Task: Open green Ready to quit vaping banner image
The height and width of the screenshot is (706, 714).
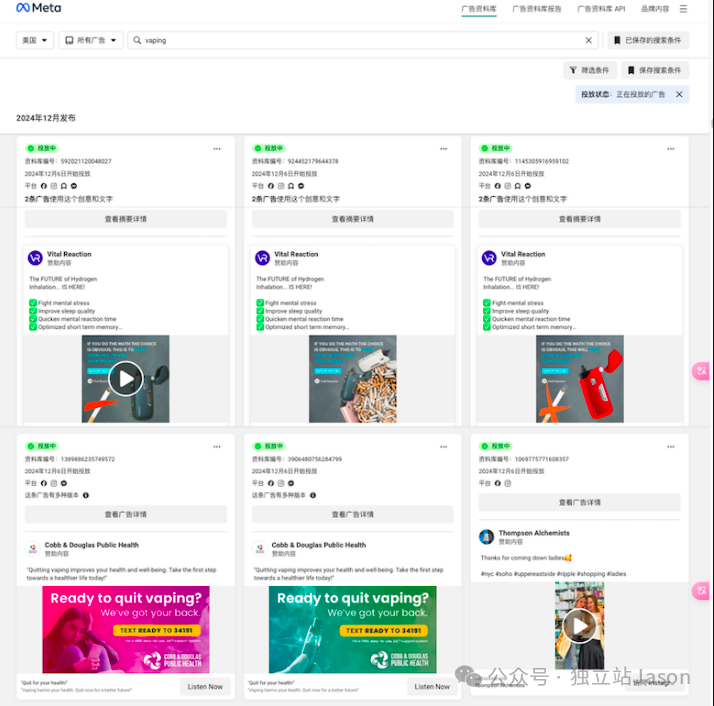Action: click(x=352, y=629)
